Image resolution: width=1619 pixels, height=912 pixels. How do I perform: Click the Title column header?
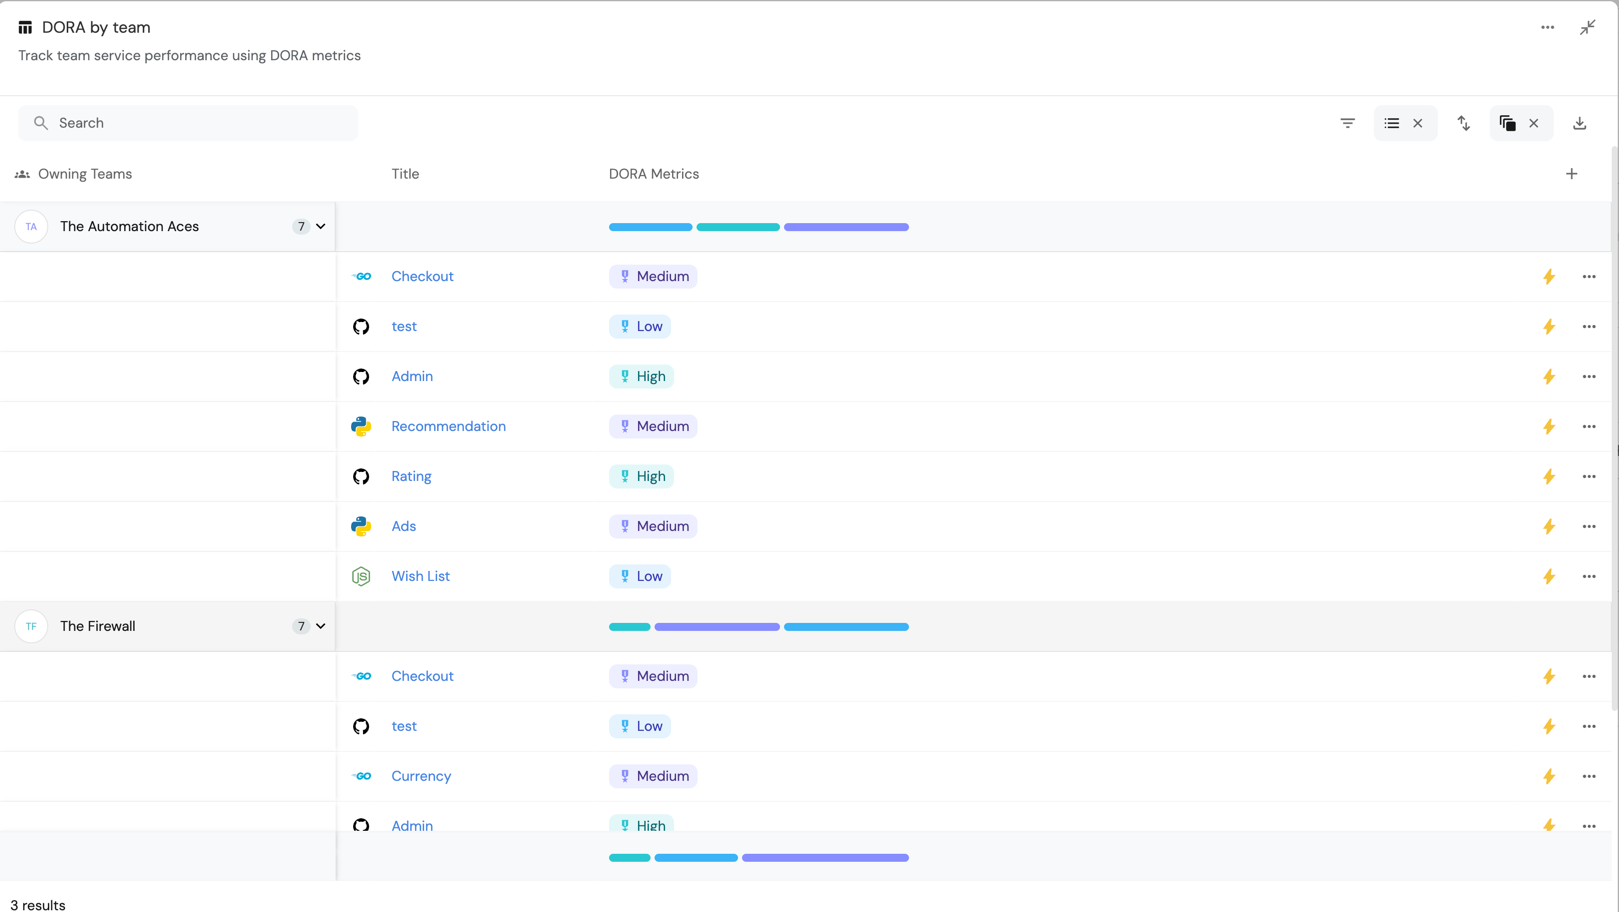click(405, 174)
